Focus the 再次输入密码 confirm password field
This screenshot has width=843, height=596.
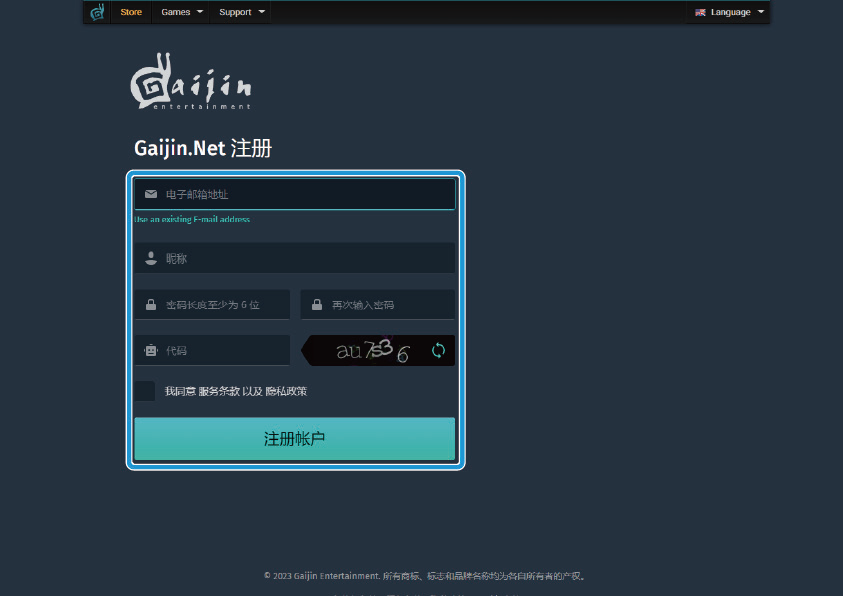377,305
